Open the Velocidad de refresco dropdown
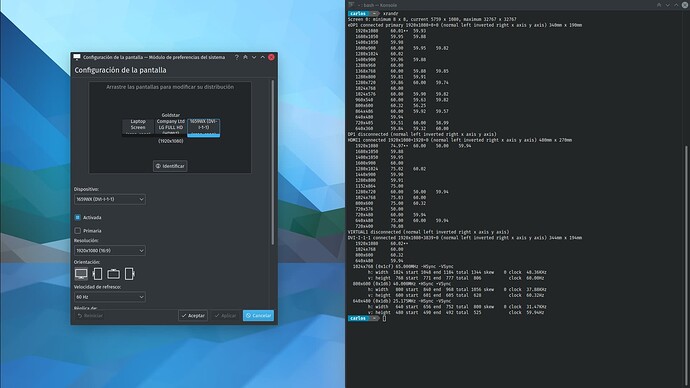The width and height of the screenshot is (690, 388). pyautogui.click(x=110, y=297)
